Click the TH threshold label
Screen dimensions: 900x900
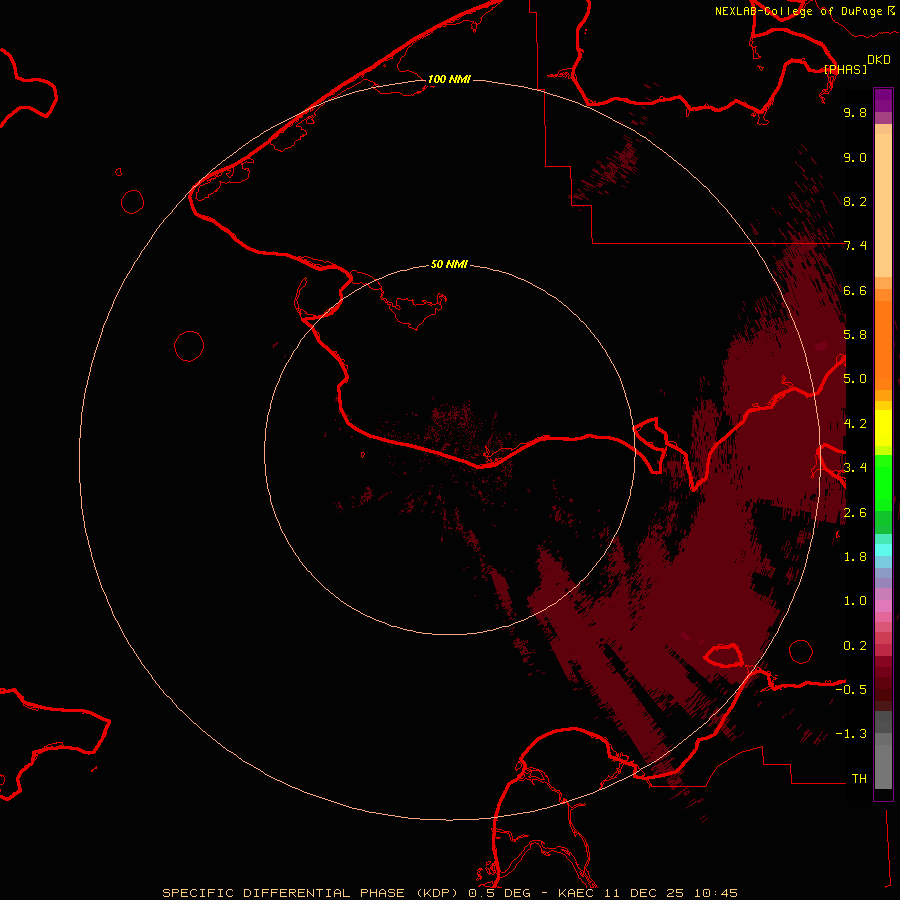pos(859,779)
